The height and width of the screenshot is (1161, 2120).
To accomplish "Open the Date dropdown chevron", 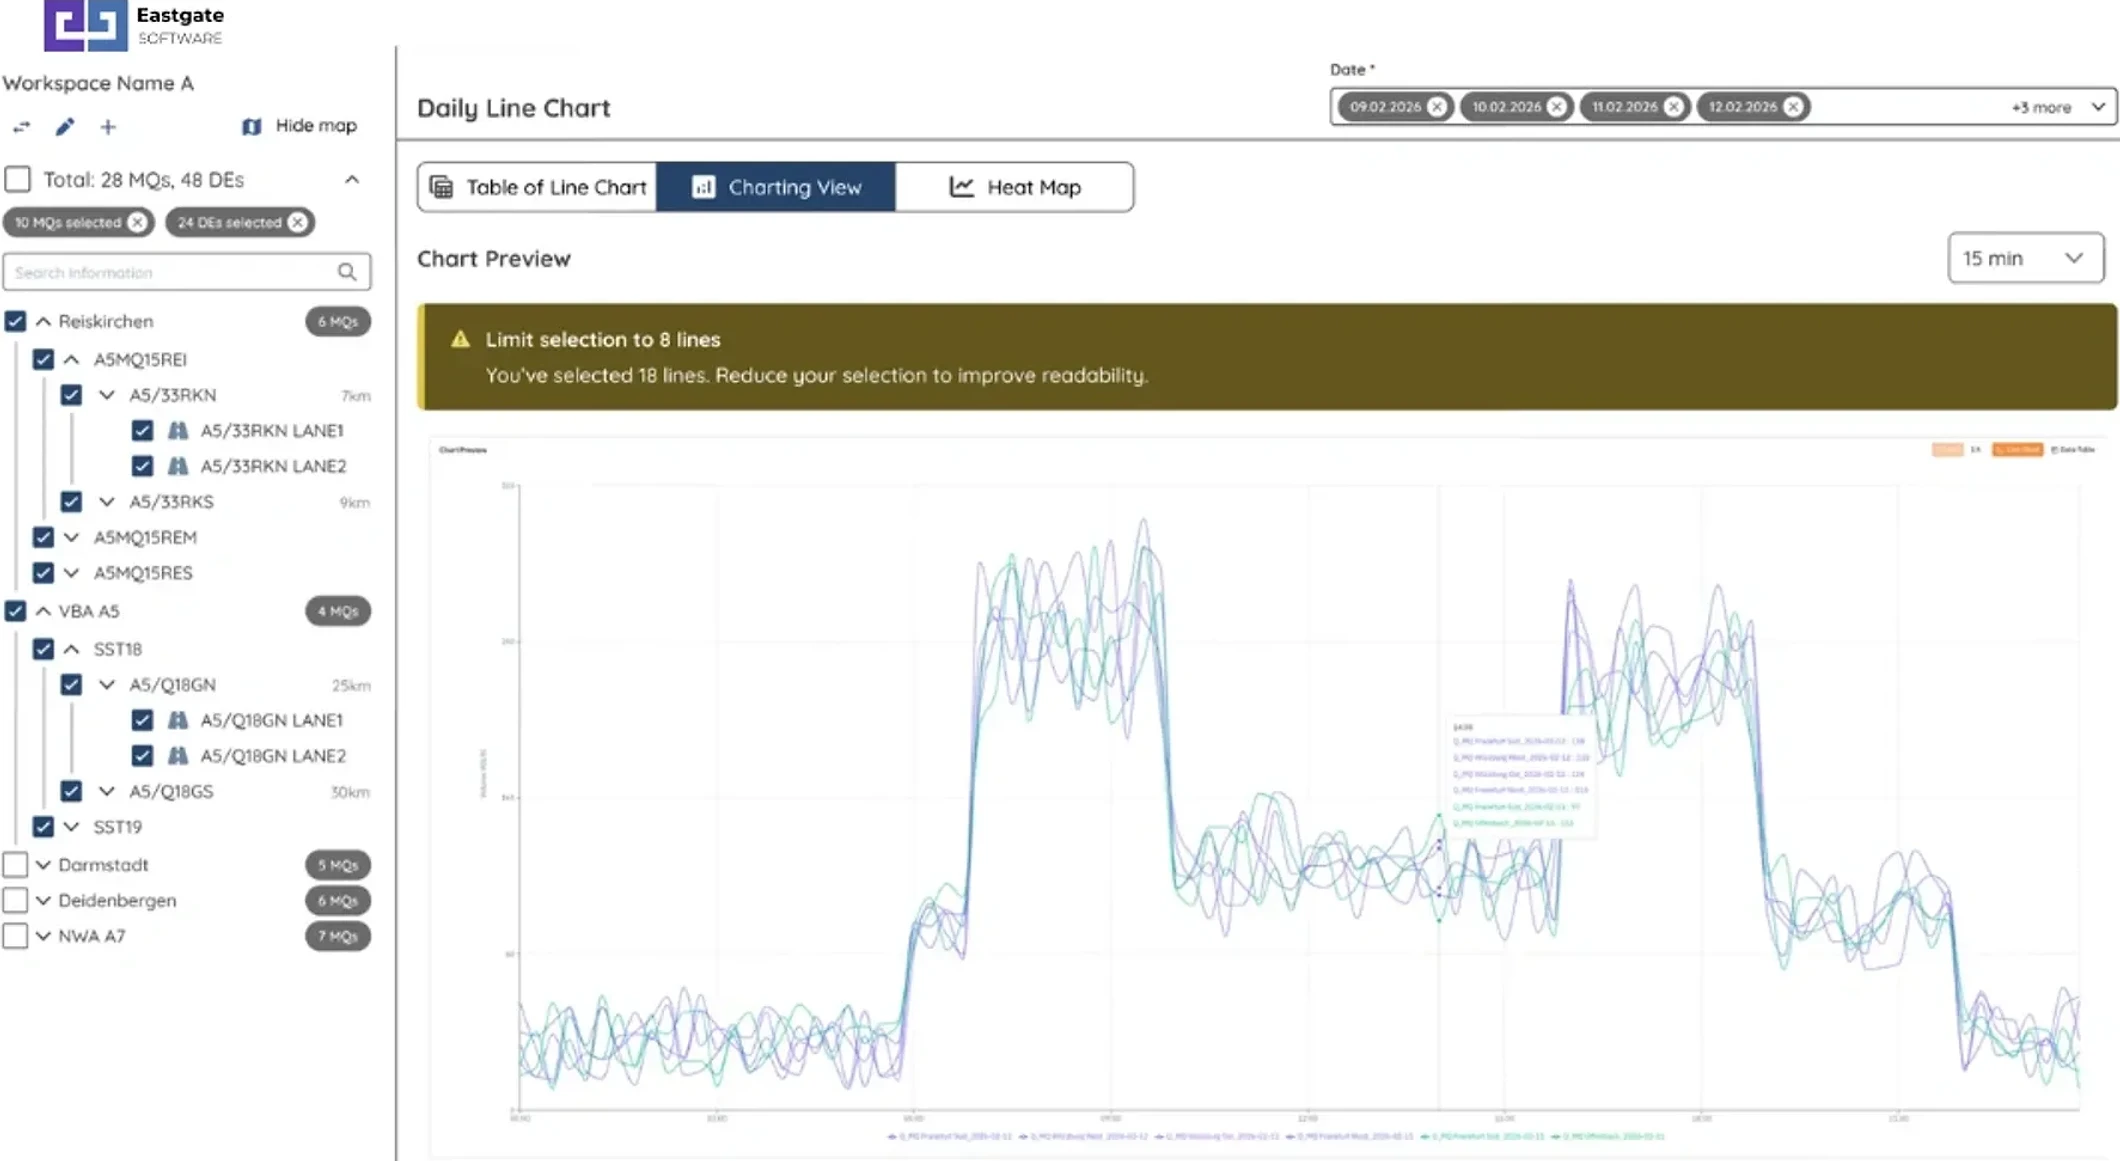I will tap(2098, 107).
